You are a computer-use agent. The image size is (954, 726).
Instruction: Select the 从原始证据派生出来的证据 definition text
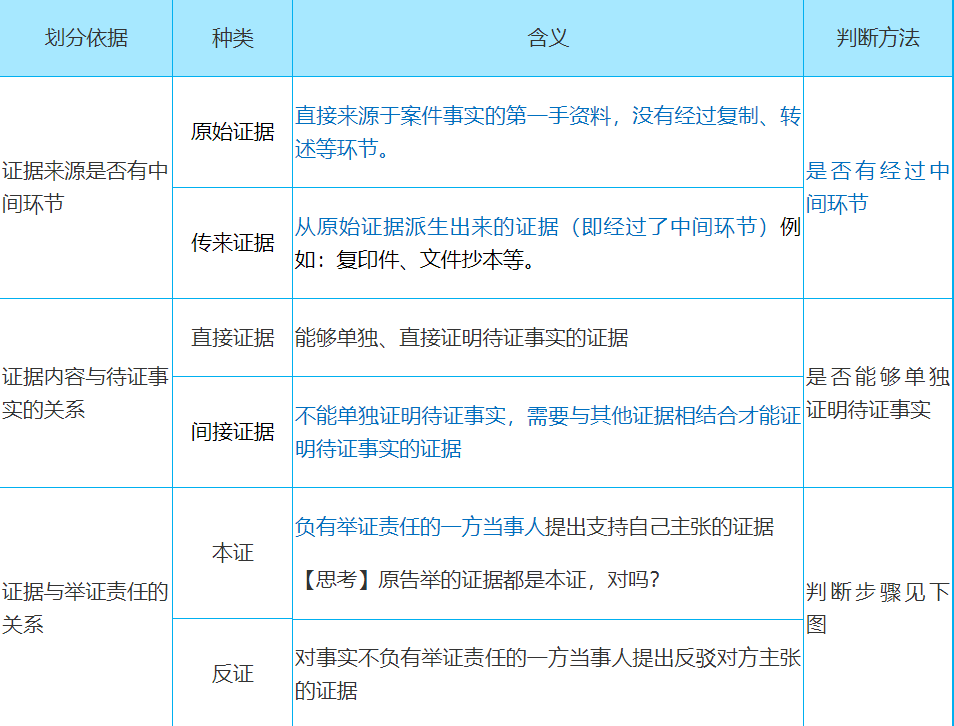coord(547,243)
